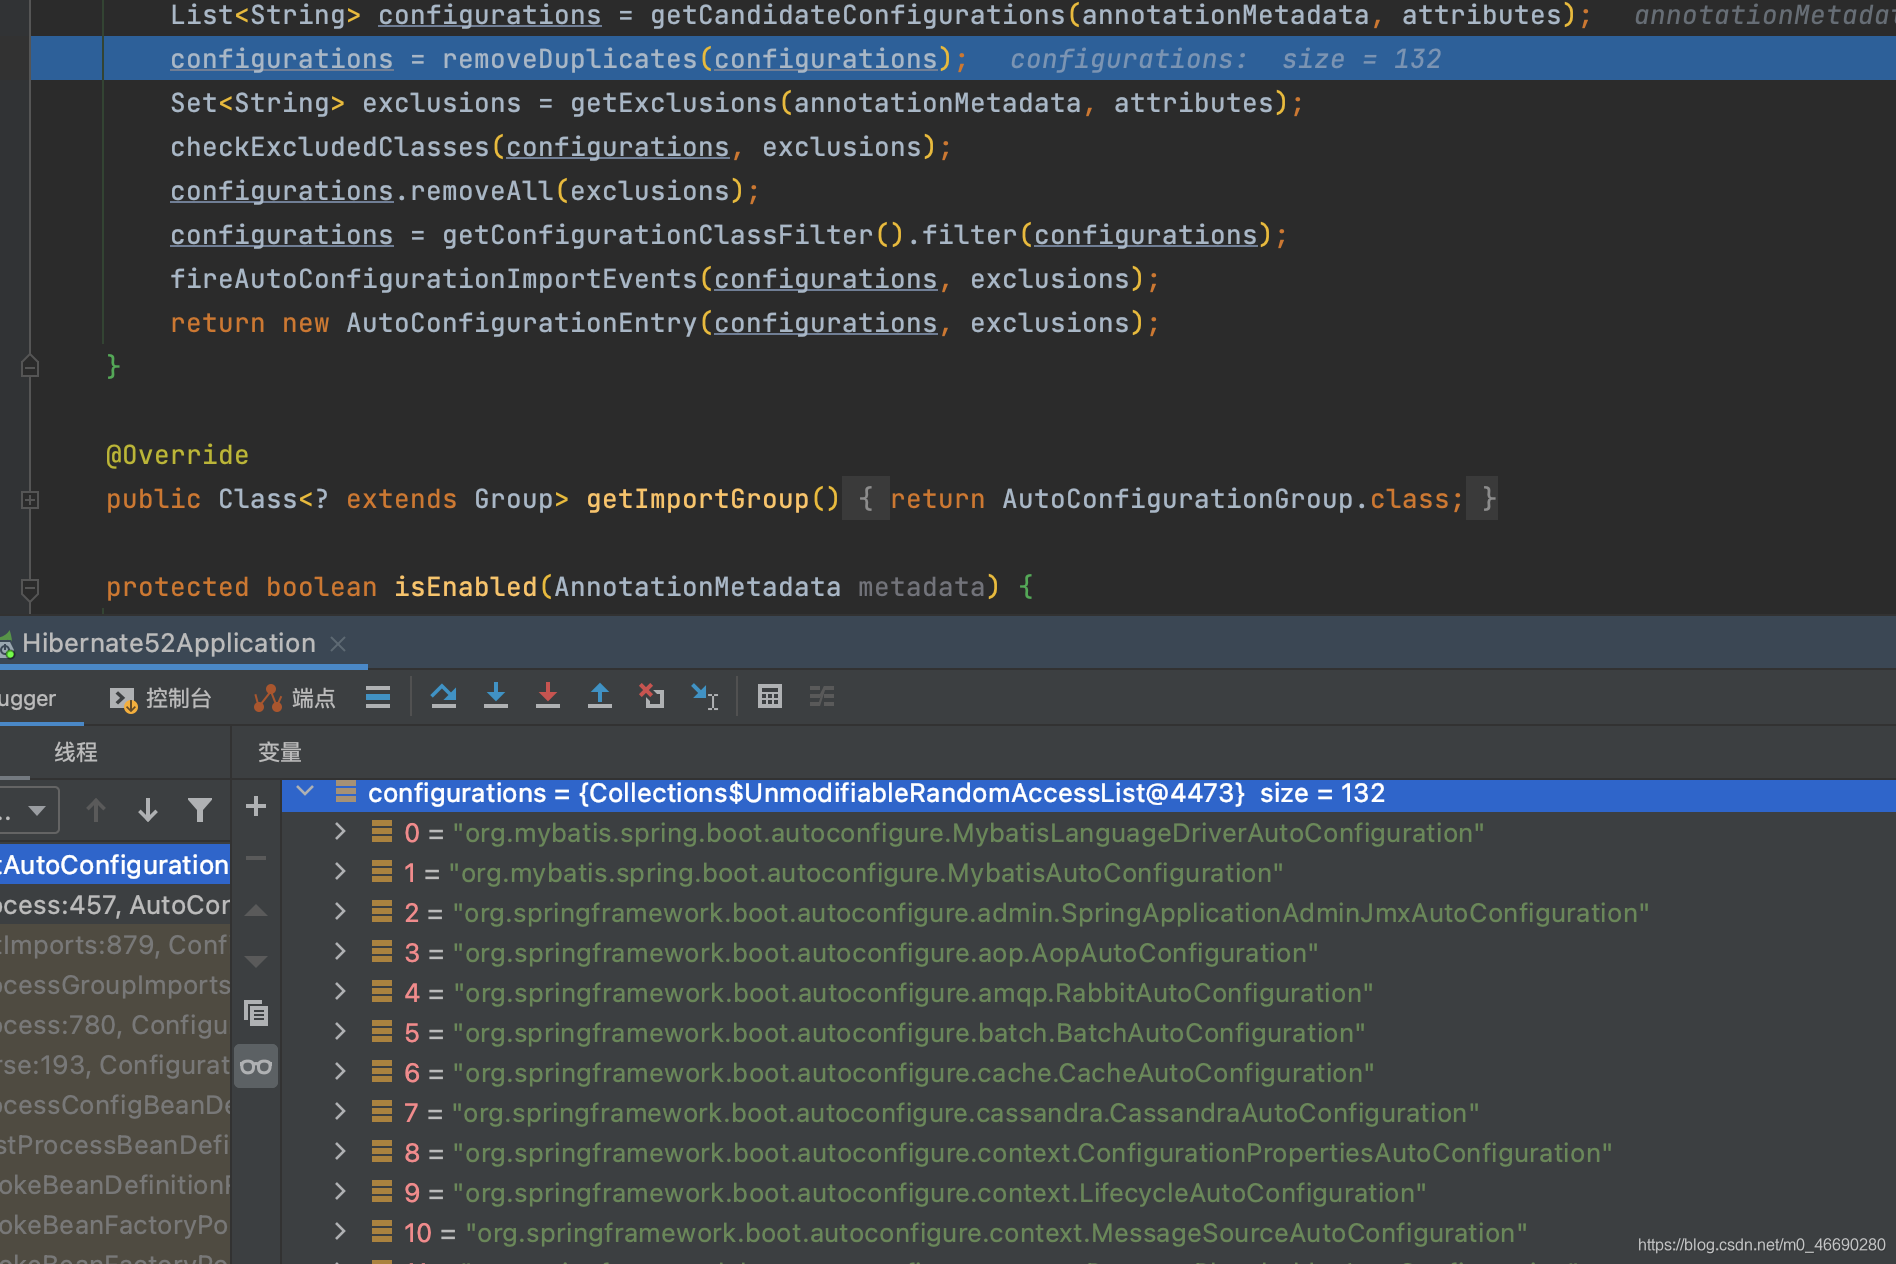Click removeDuplicates in the highlighted line
The height and width of the screenshot is (1264, 1896).
pyautogui.click(x=570, y=59)
